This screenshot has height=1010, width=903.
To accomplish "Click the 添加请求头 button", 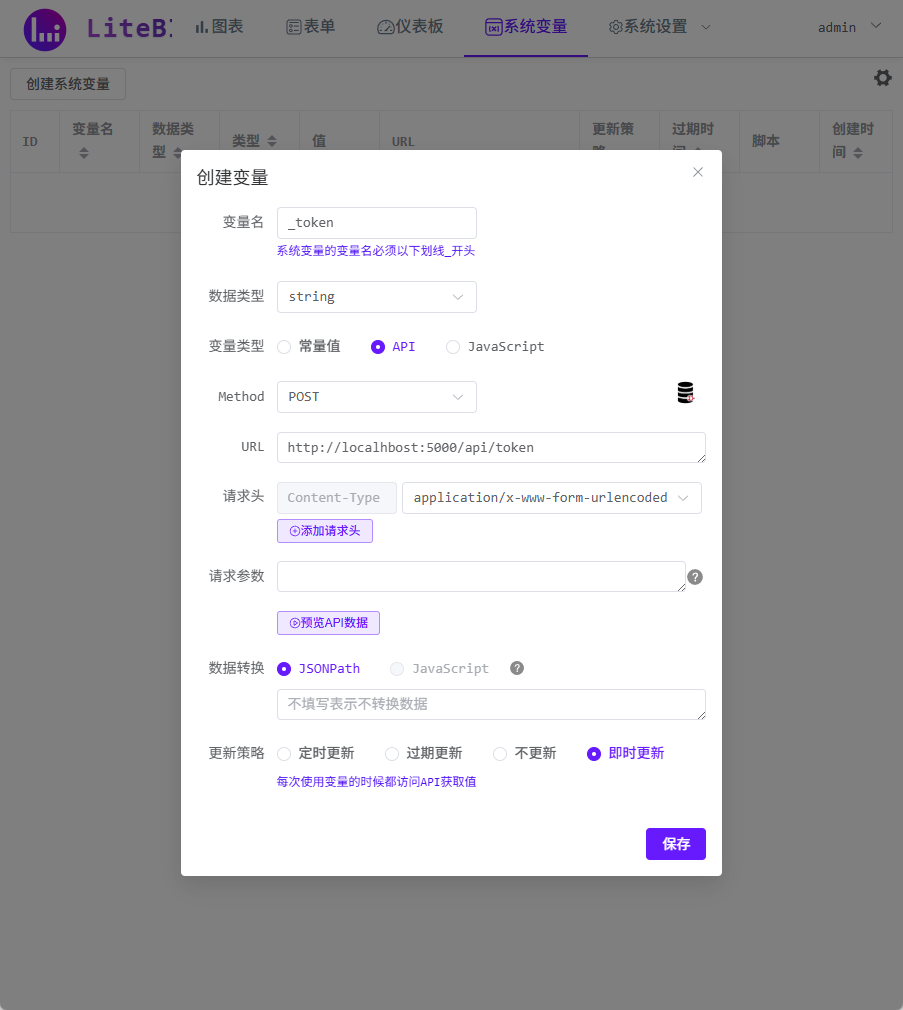I will click(324, 530).
